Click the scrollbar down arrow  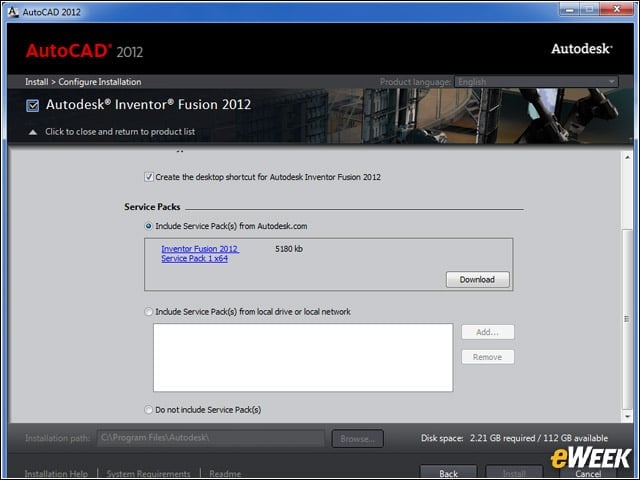[x=627, y=416]
